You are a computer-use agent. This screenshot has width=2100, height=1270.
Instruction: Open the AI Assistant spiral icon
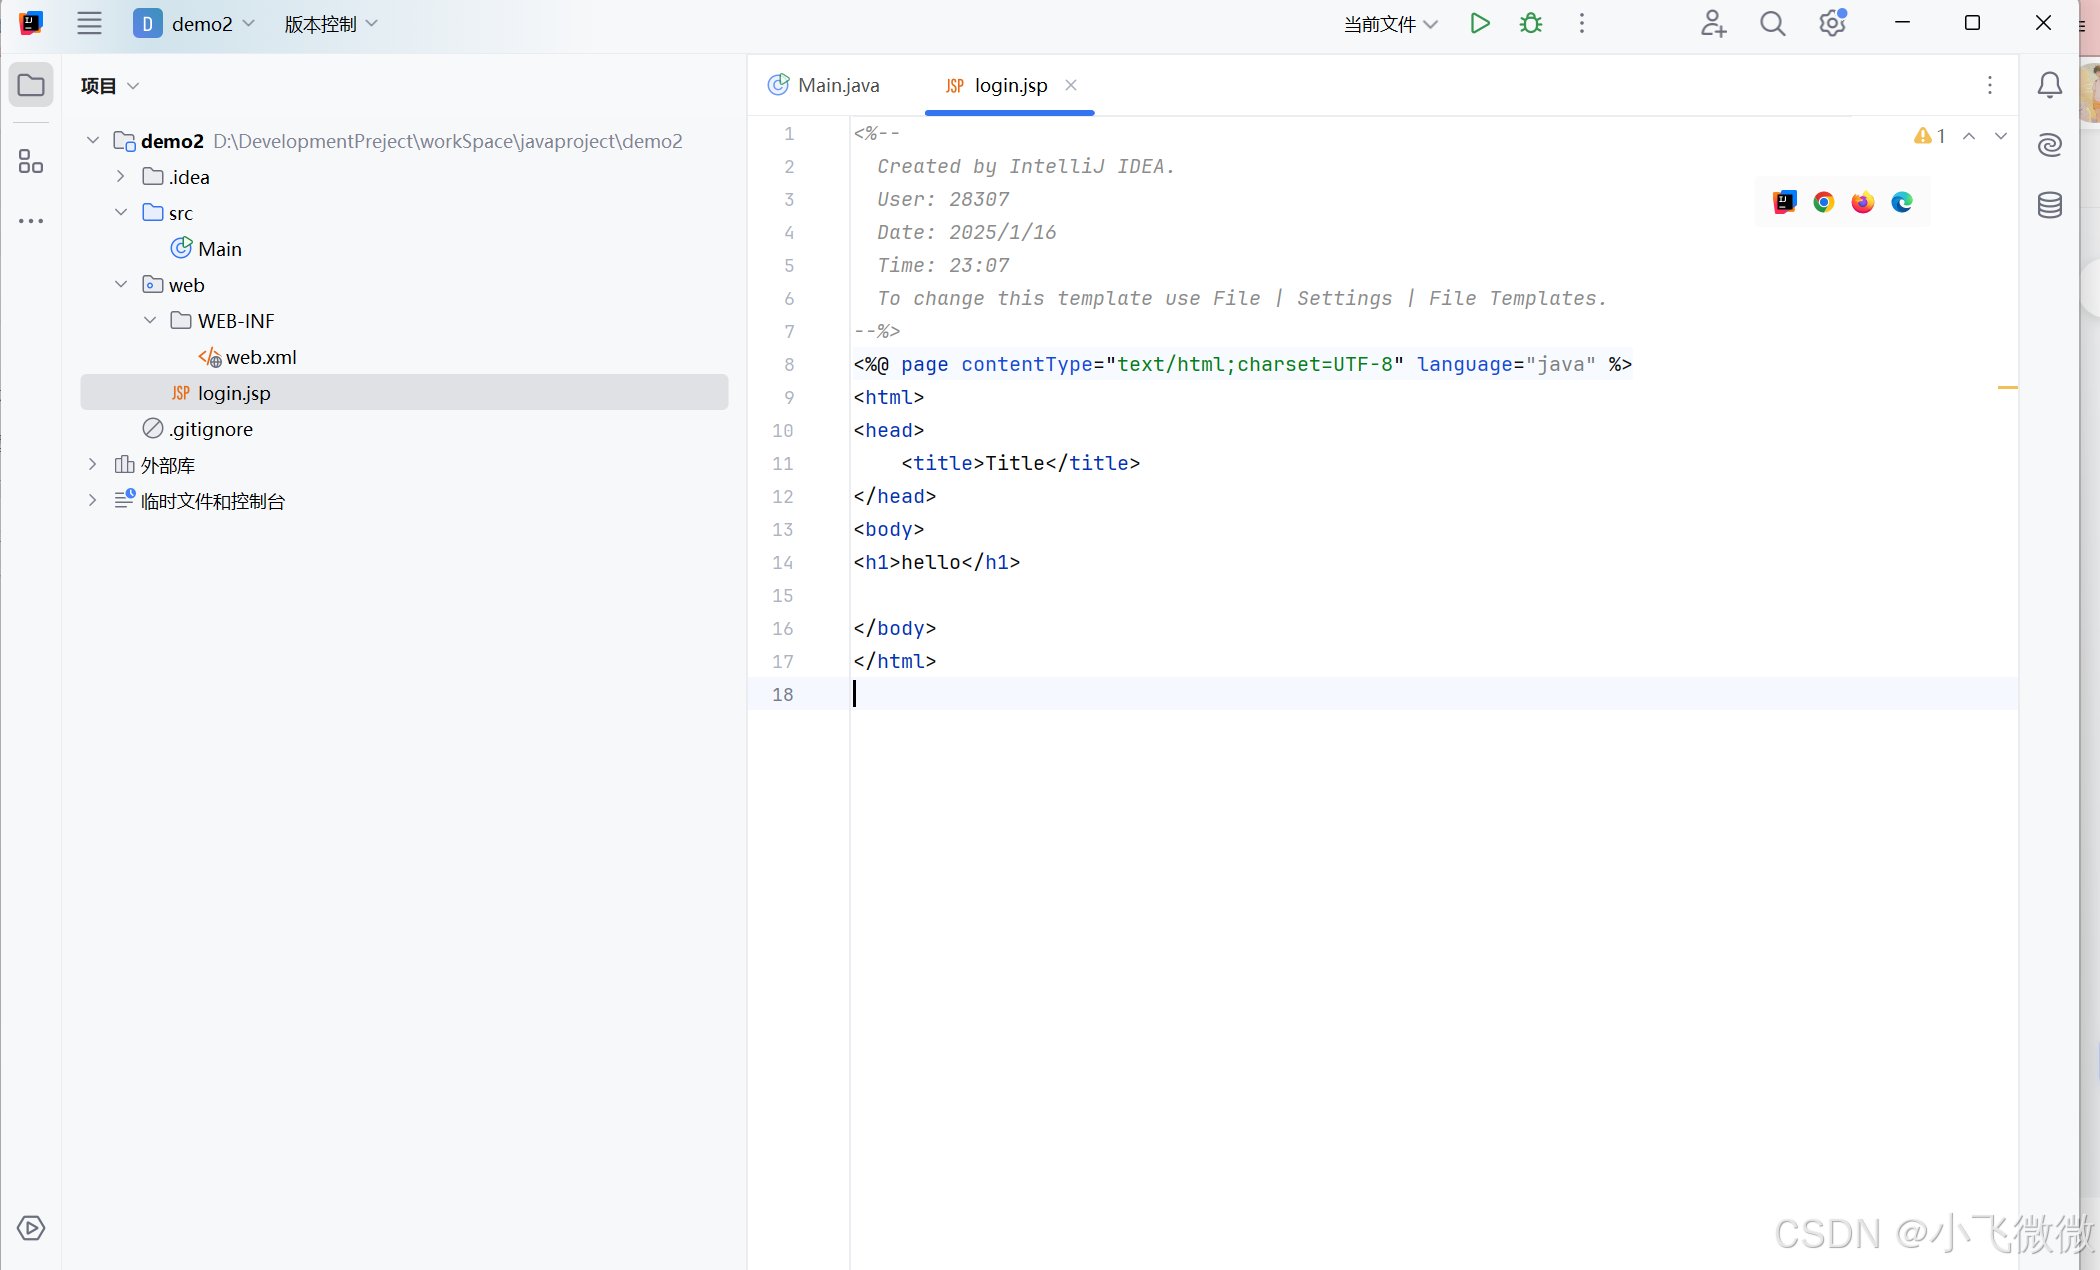click(x=2049, y=145)
